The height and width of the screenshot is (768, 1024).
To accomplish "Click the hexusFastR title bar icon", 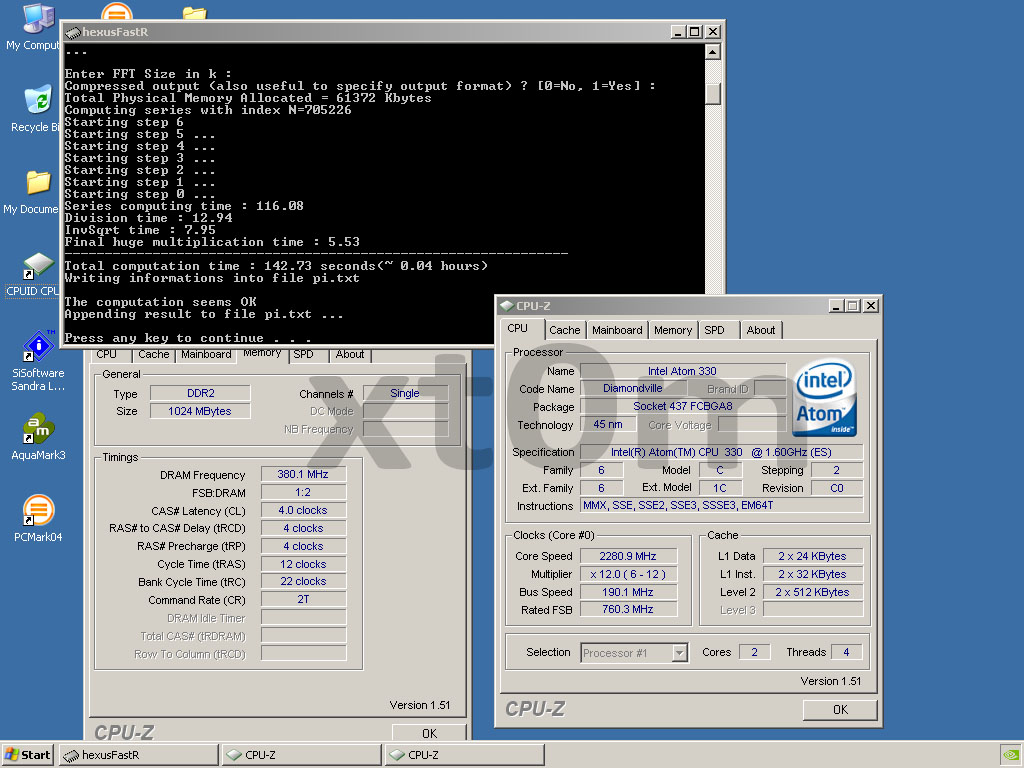I will (x=72, y=32).
